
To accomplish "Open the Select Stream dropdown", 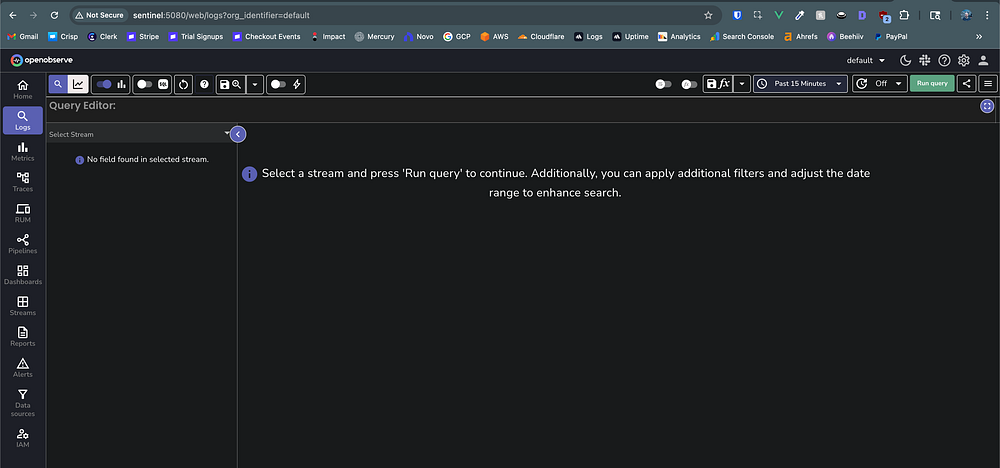I will [x=139, y=134].
